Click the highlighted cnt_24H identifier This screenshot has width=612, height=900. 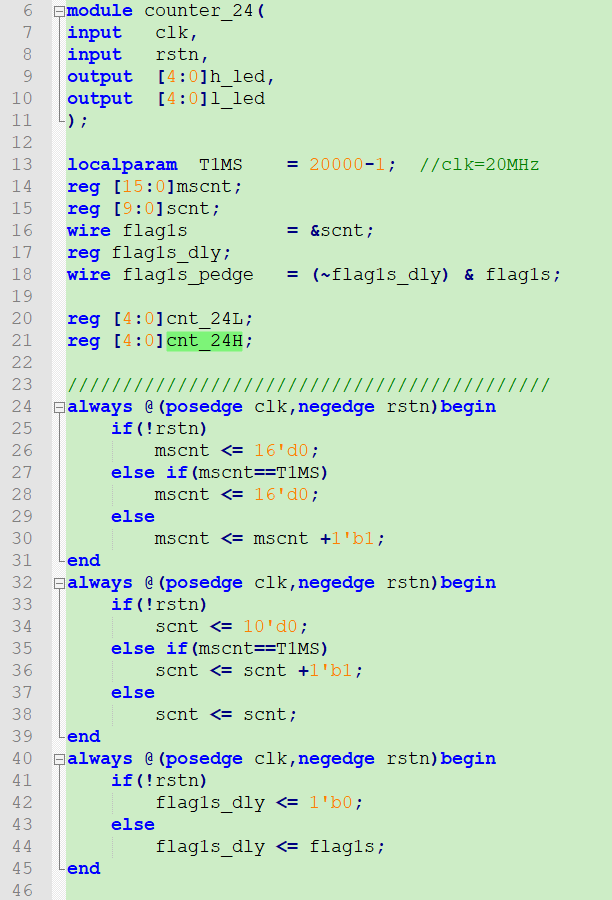[209, 341]
